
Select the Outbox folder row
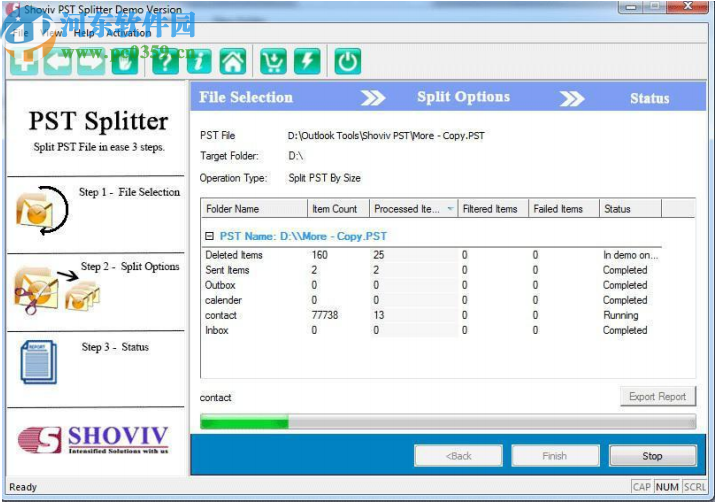click(x=432, y=285)
